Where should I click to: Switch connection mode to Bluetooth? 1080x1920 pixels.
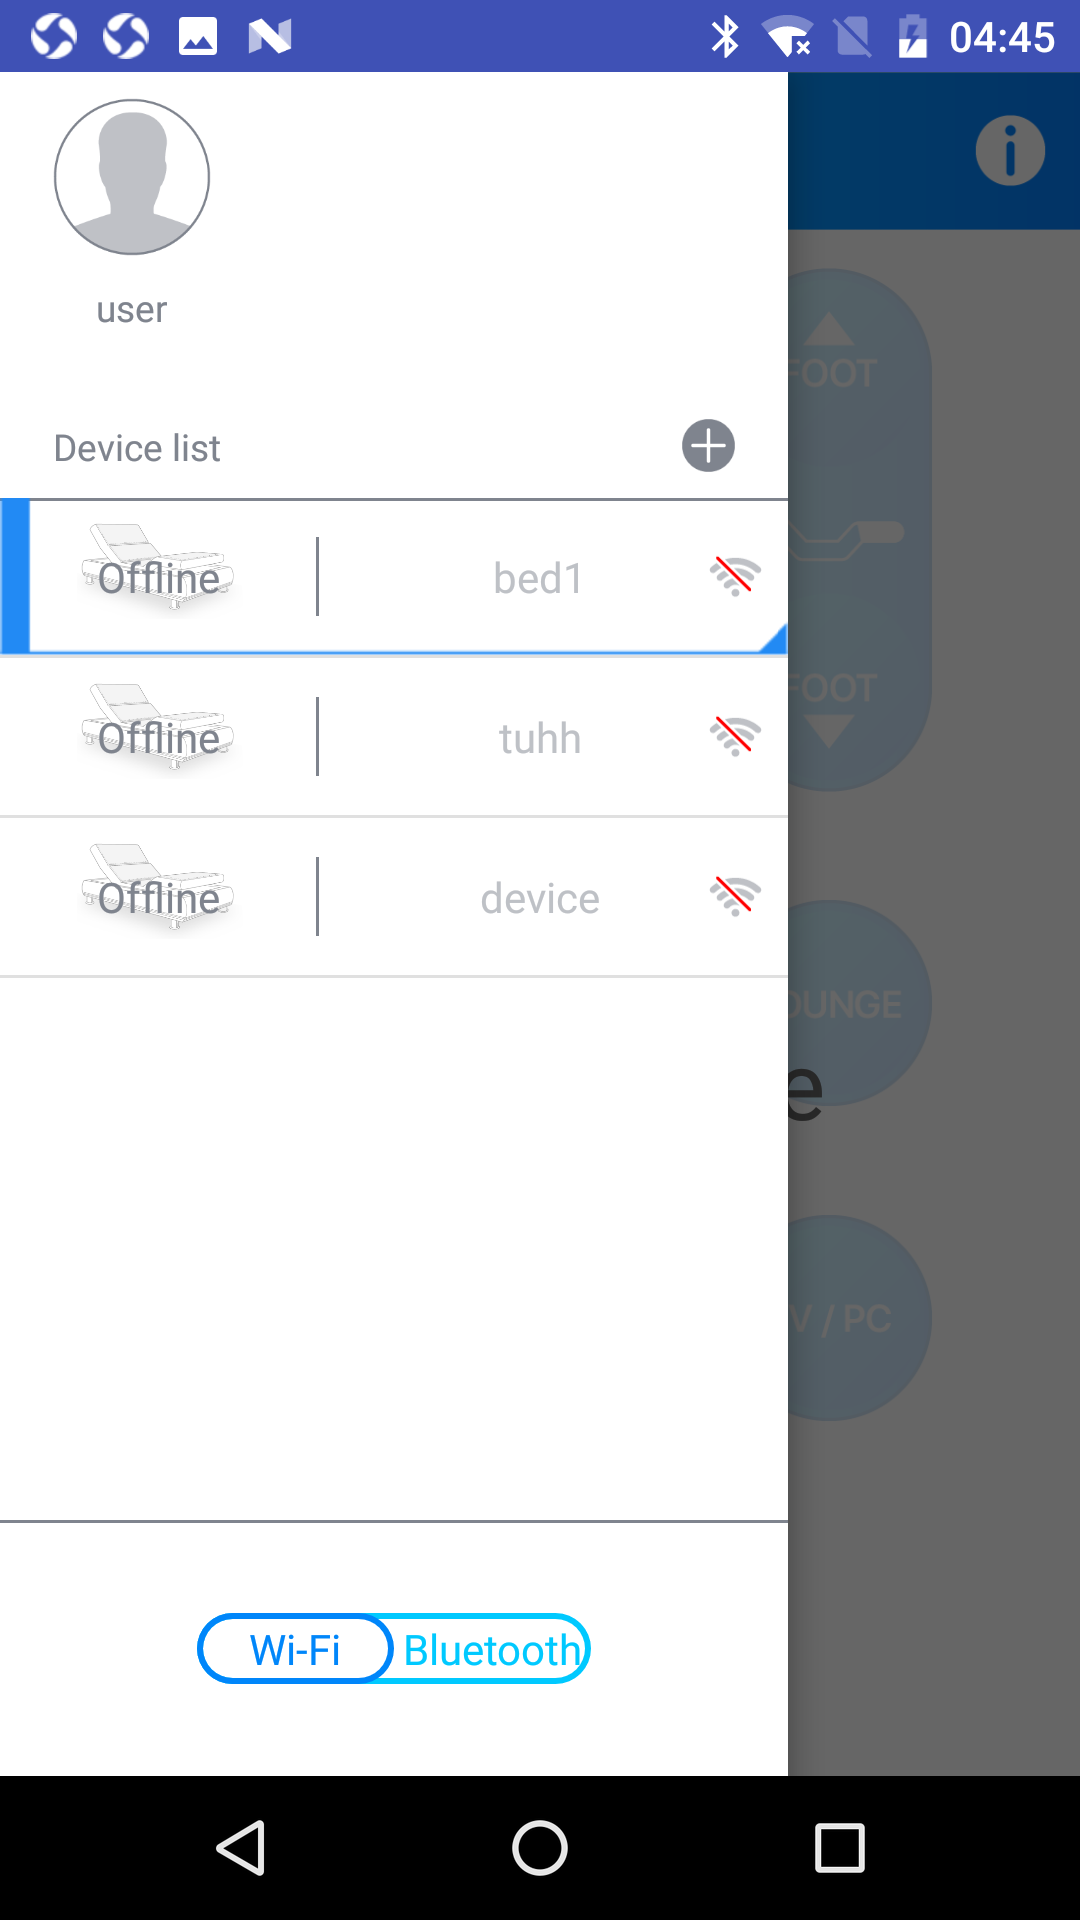[x=491, y=1649]
